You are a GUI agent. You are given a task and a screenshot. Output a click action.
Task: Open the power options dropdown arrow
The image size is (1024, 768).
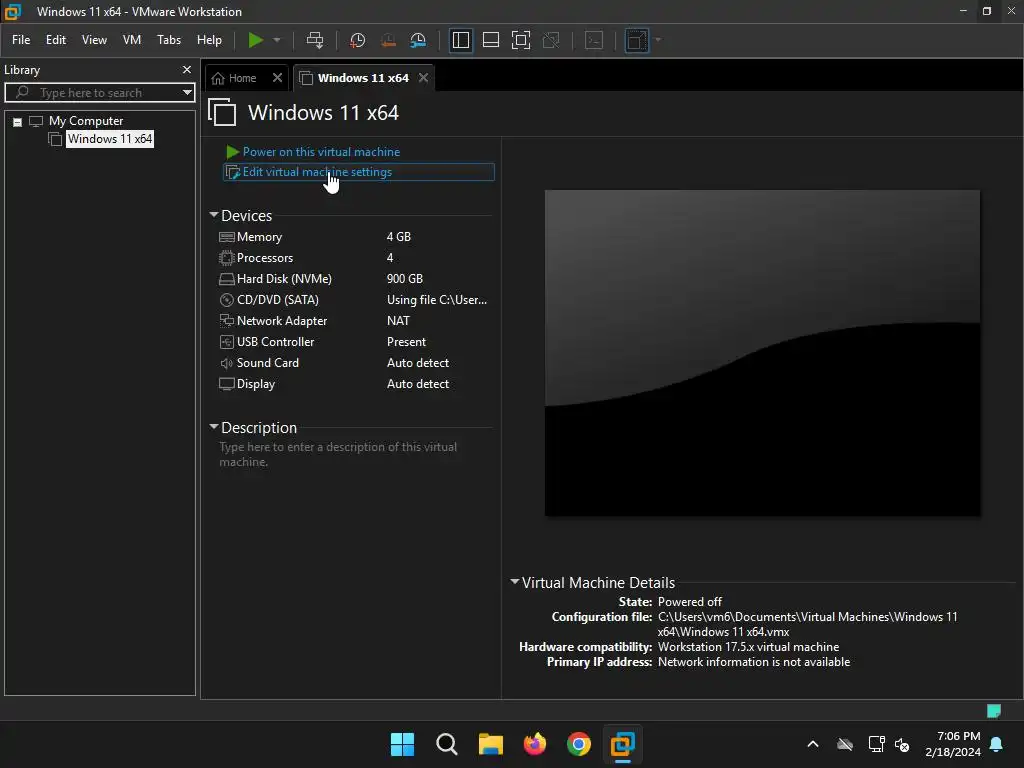[x=277, y=40]
